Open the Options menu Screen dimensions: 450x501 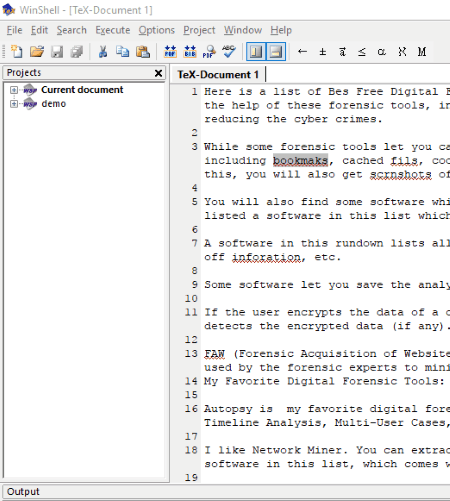tap(157, 30)
